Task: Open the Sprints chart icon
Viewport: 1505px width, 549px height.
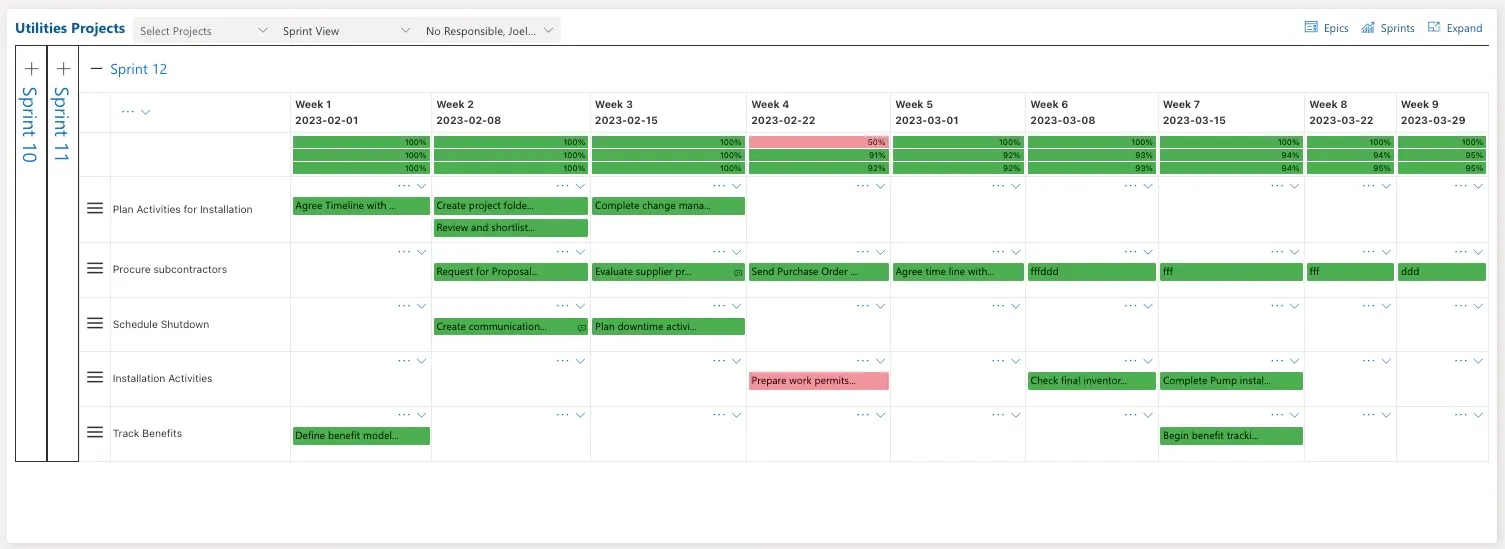Action: tap(1368, 28)
